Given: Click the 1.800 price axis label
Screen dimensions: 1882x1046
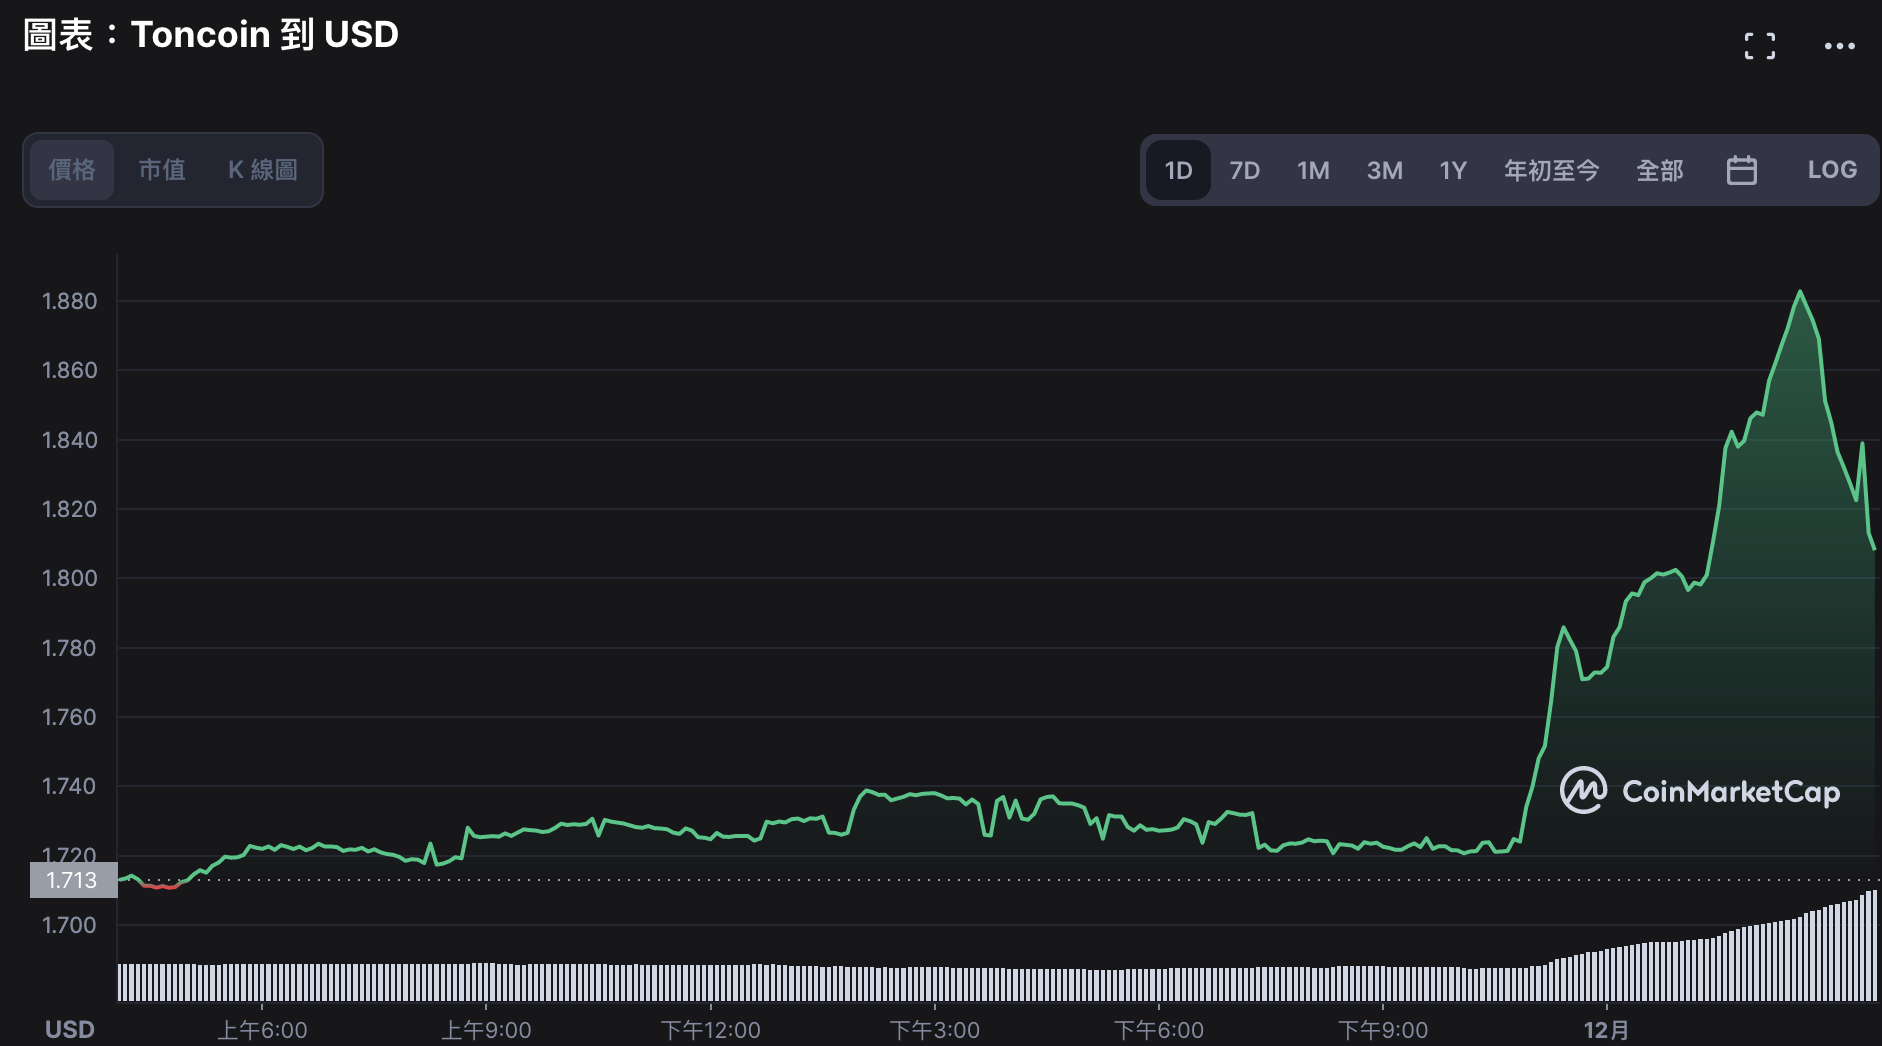Looking at the screenshot, I should (70, 578).
